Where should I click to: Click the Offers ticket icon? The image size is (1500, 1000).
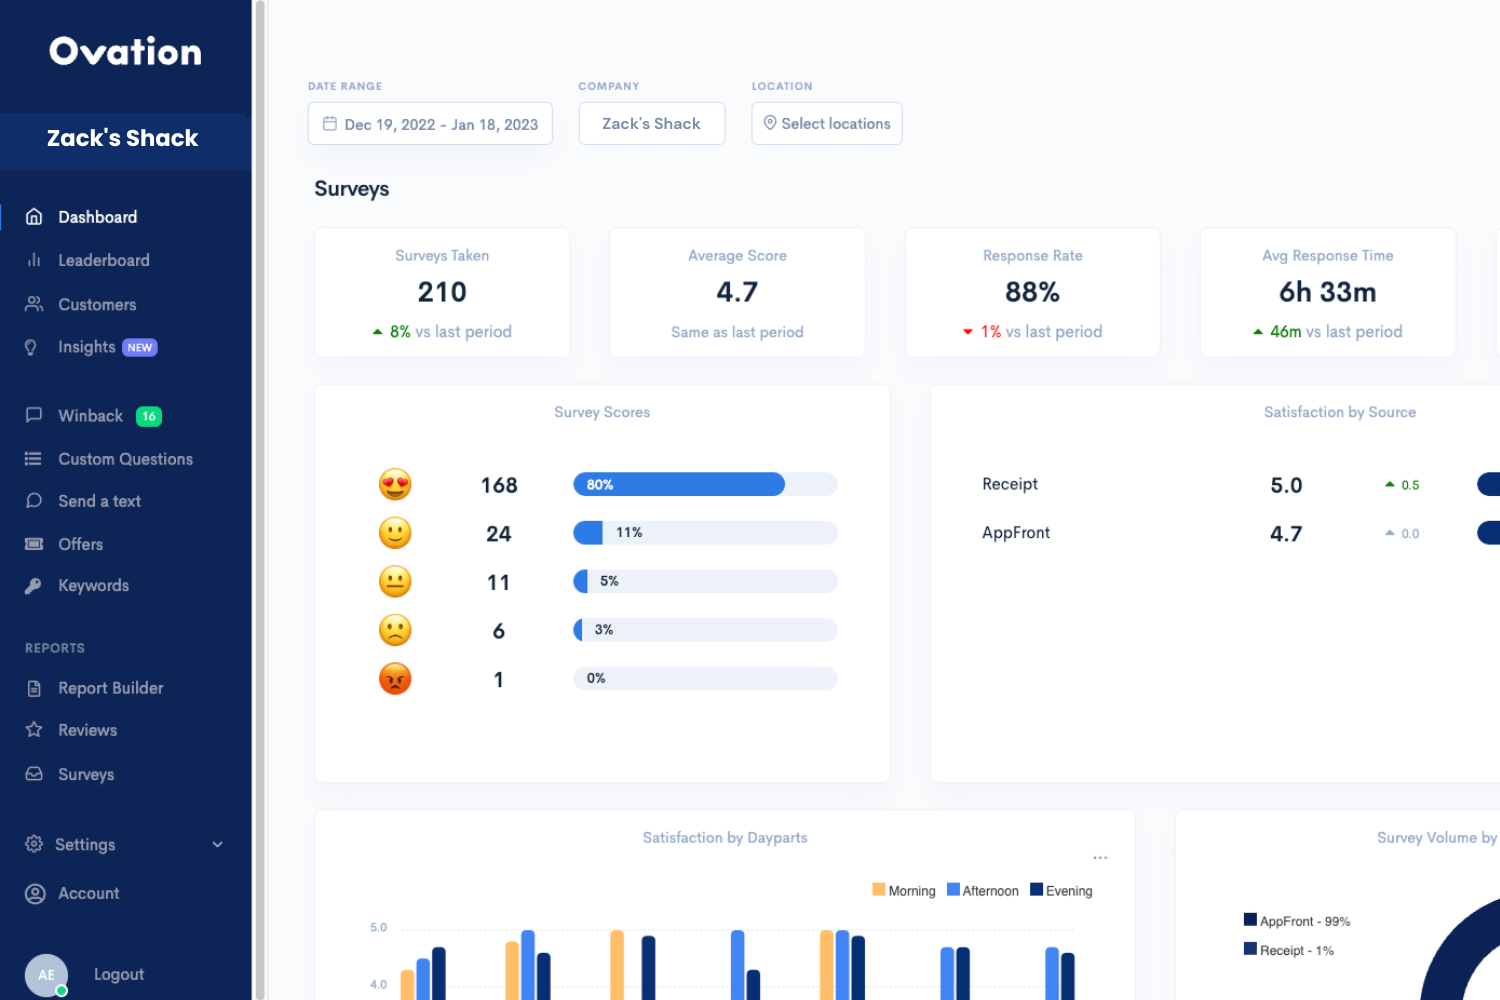[34, 544]
